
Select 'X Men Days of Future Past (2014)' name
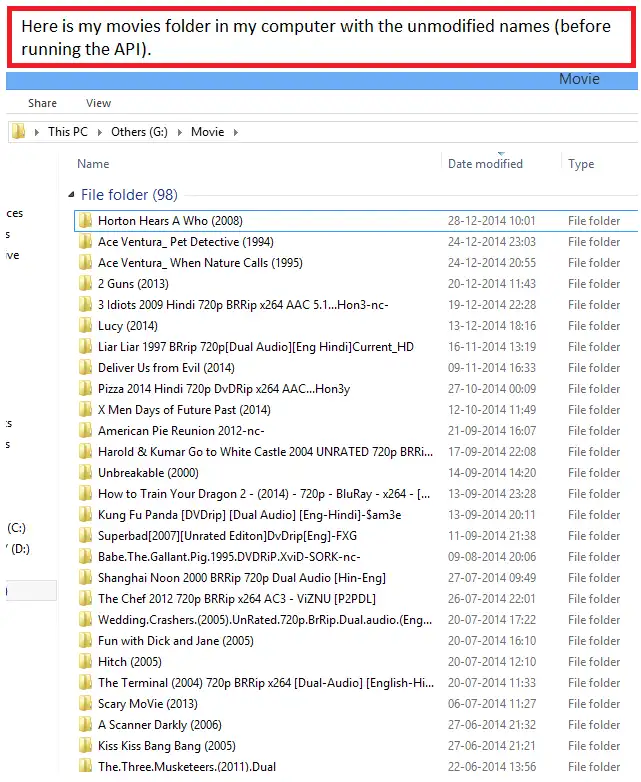click(x=184, y=409)
